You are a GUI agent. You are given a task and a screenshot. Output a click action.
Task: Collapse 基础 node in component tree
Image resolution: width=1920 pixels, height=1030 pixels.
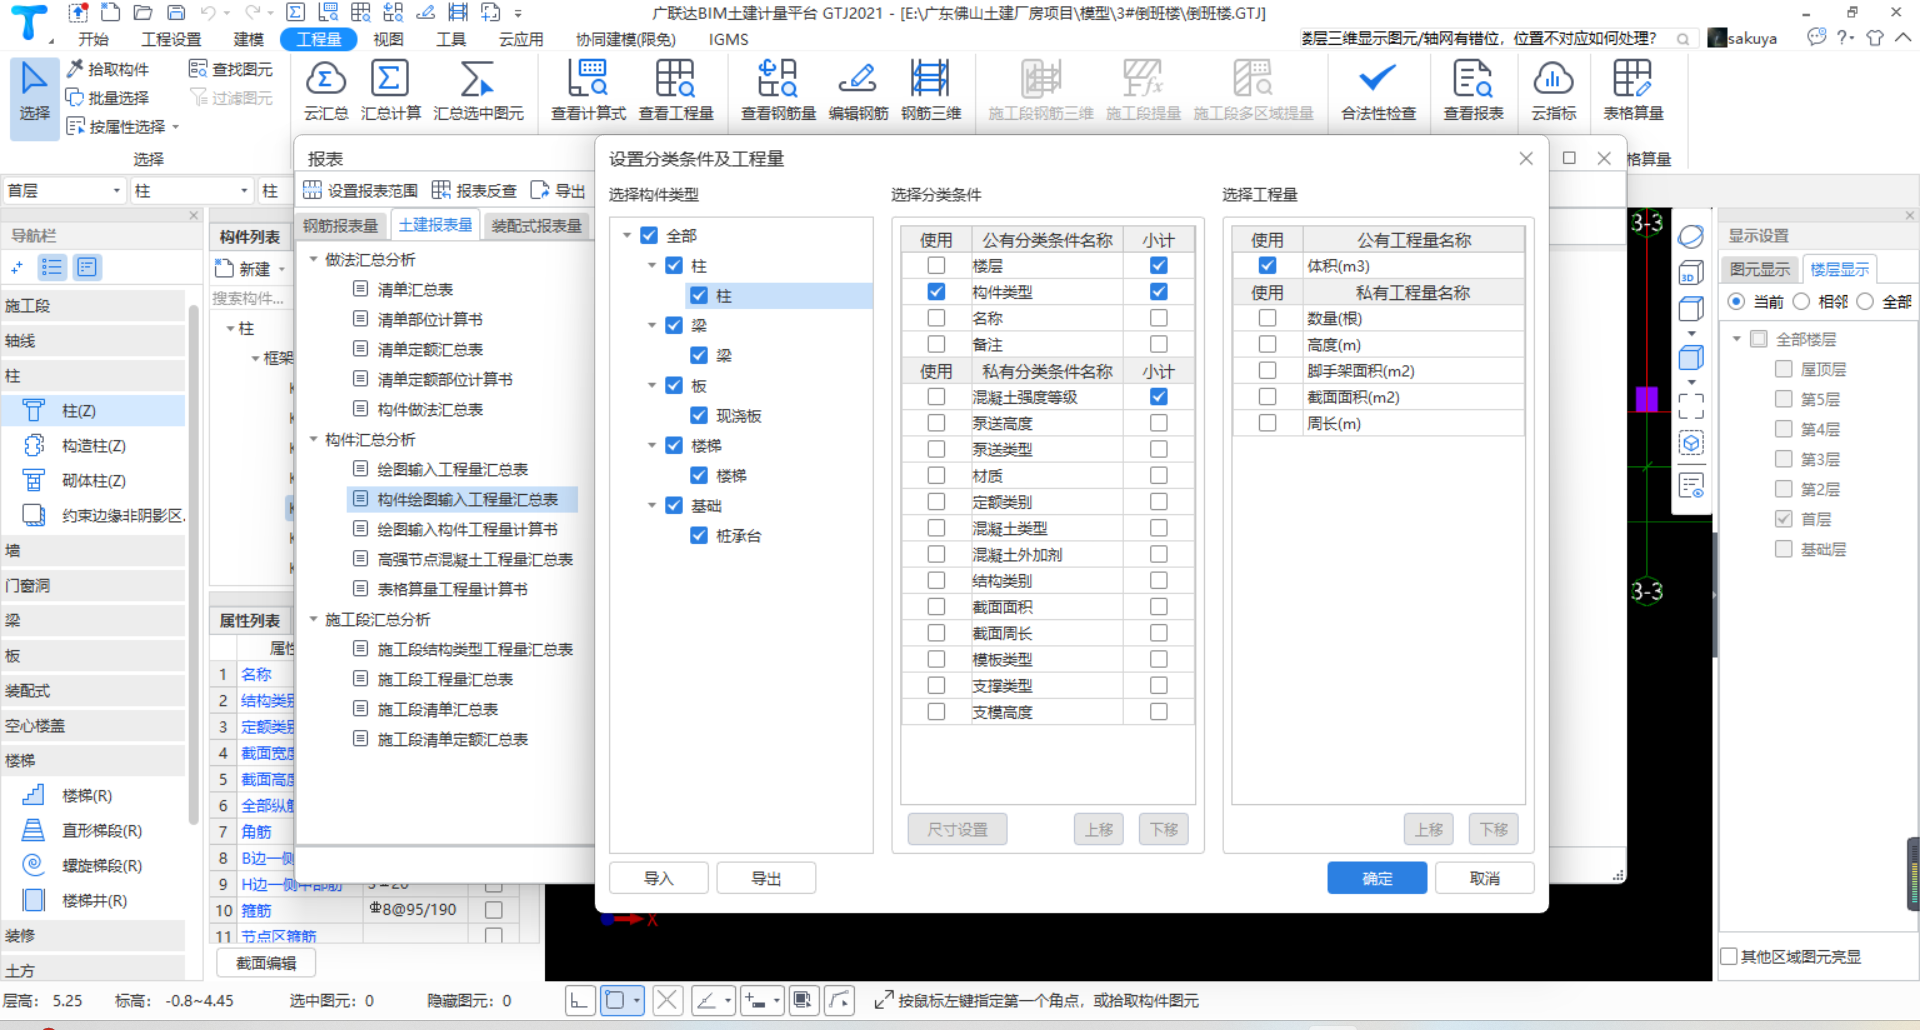pyautogui.click(x=652, y=506)
